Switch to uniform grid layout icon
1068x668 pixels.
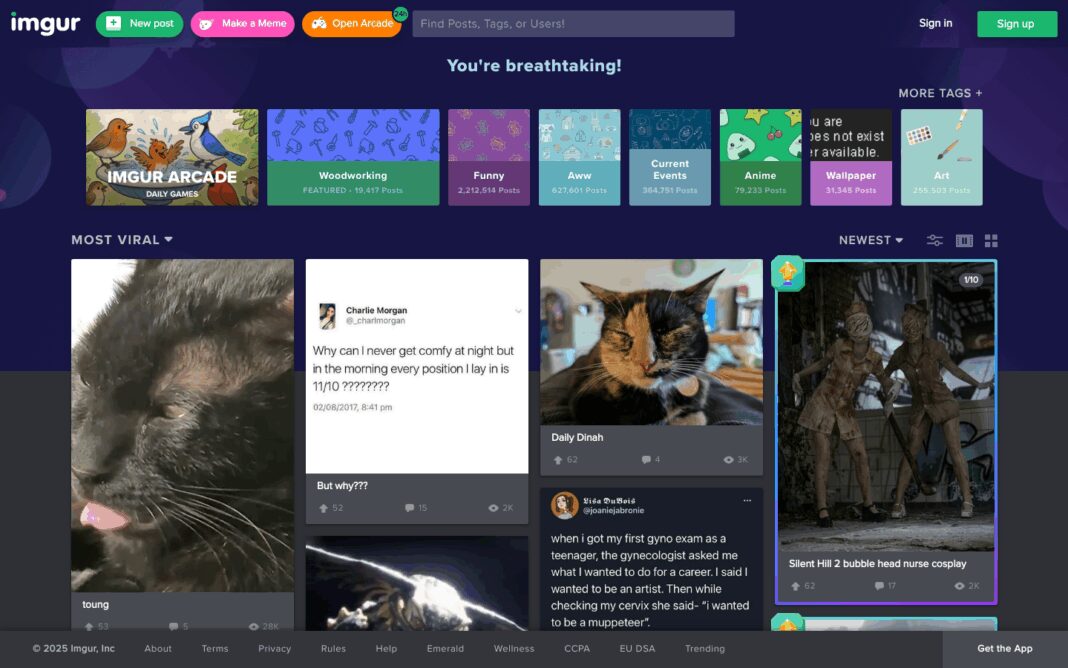(991, 240)
